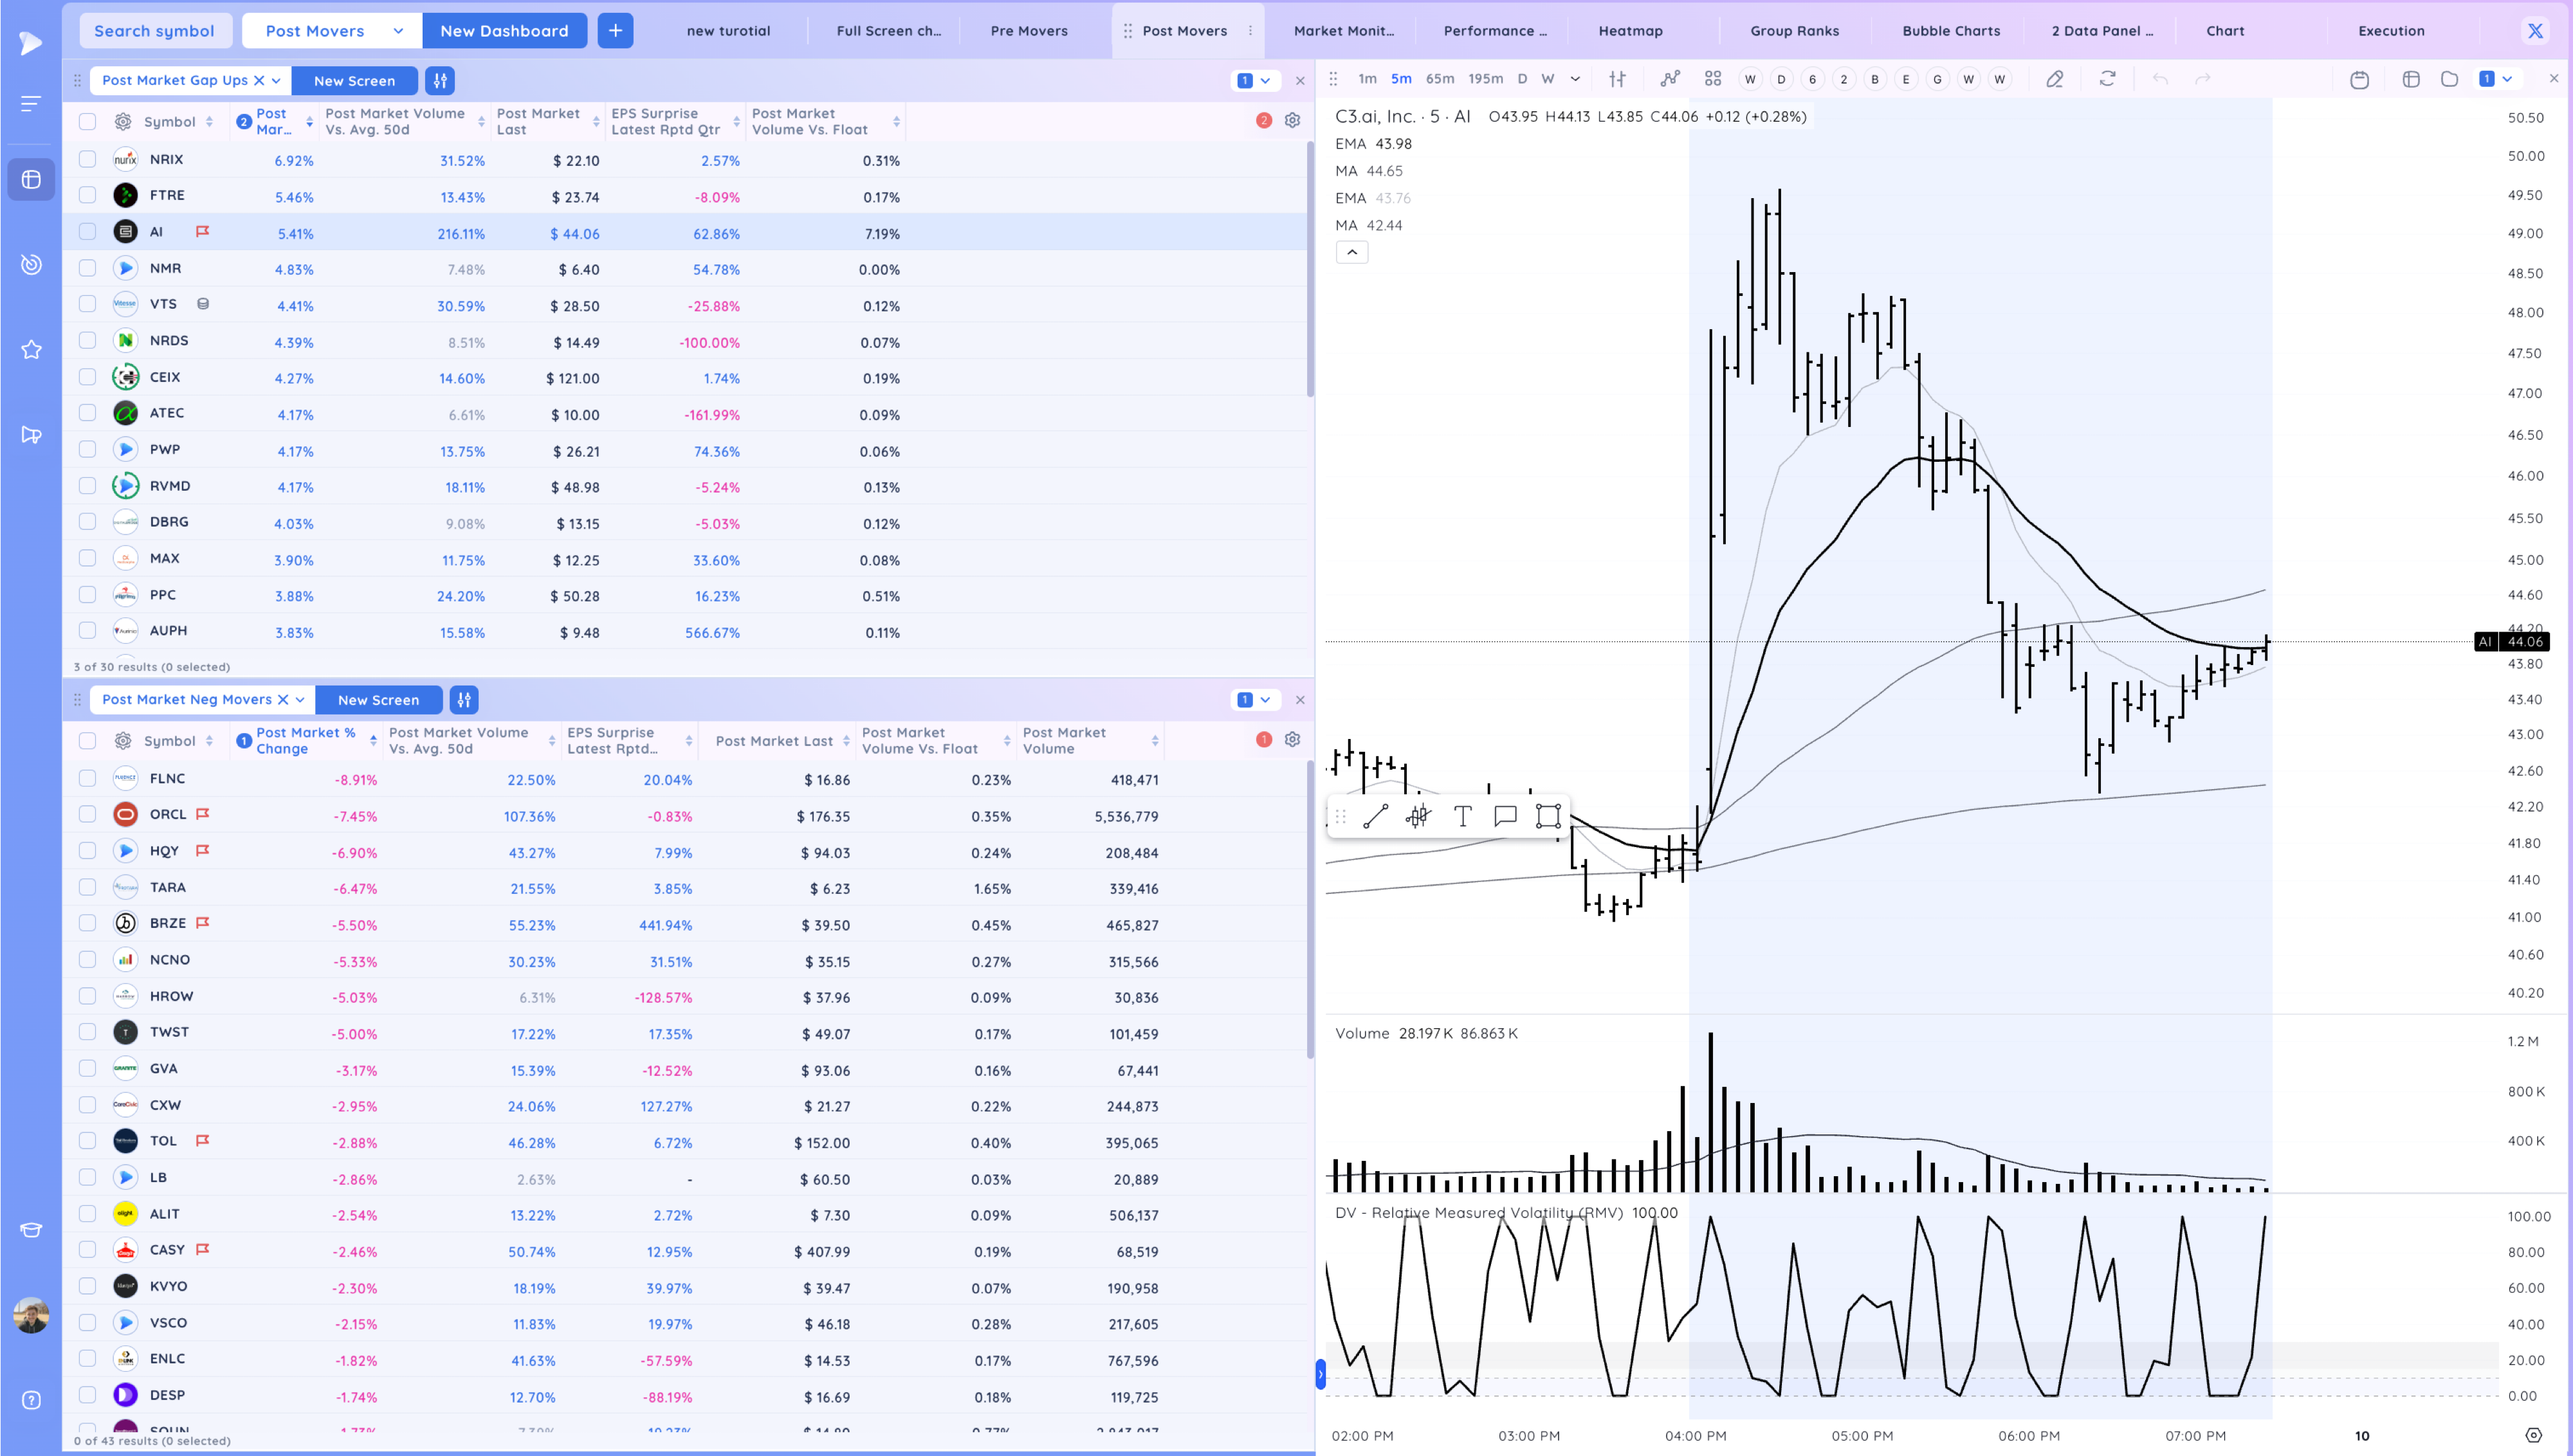2573x1456 pixels.
Task: Select the TARA row checkbox
Action: [88, 887]
